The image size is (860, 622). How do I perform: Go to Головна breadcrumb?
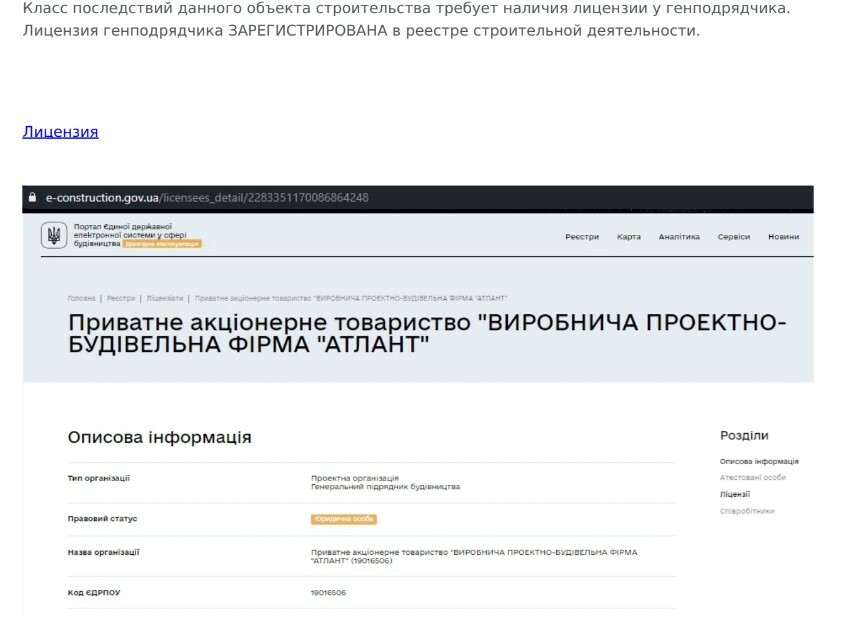tap(81, 298)
